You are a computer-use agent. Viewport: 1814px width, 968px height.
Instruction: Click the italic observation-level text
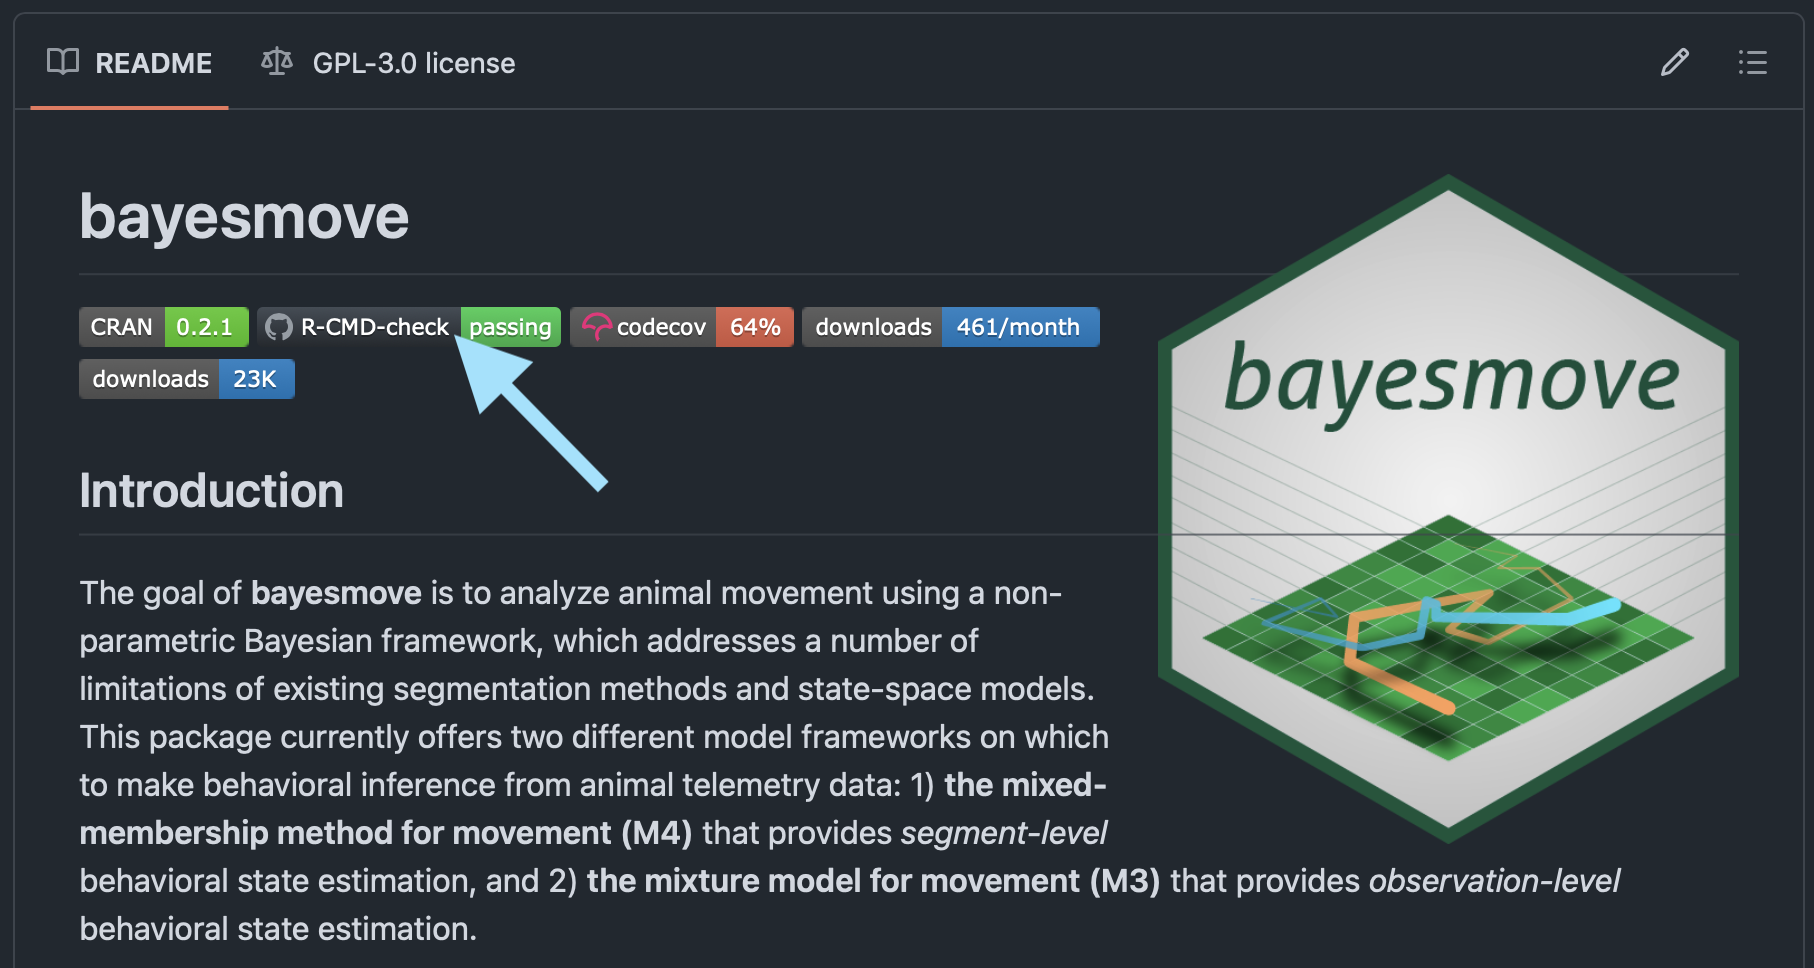(x=1494, y=881)
